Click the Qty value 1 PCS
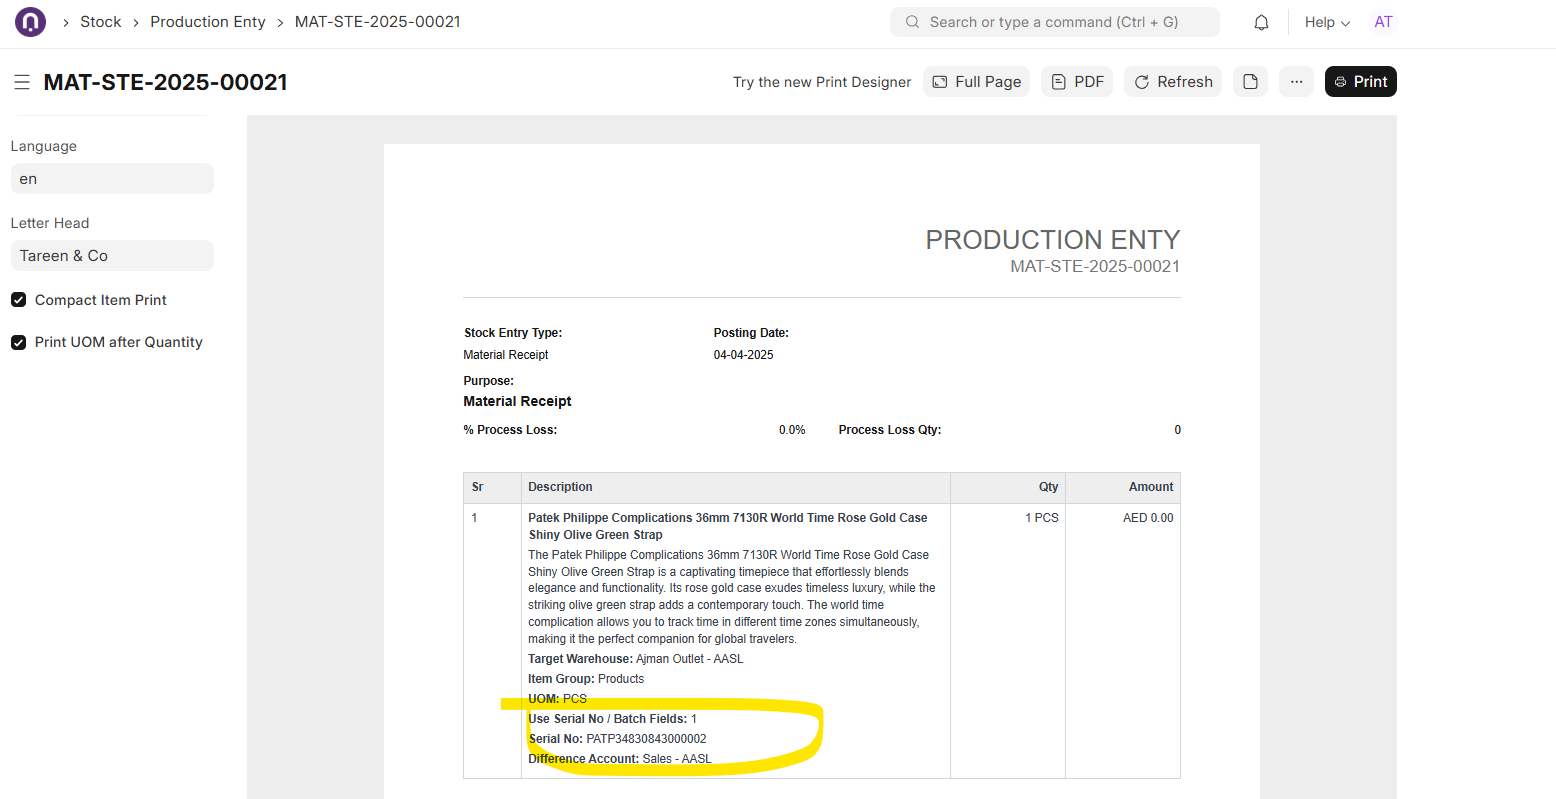Screen dimensions: 1556x799 tap(1042, 518)
